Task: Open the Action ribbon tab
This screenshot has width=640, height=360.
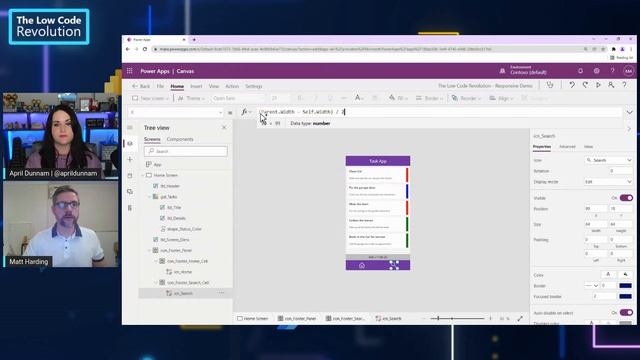Action: [x=232, y=87]
